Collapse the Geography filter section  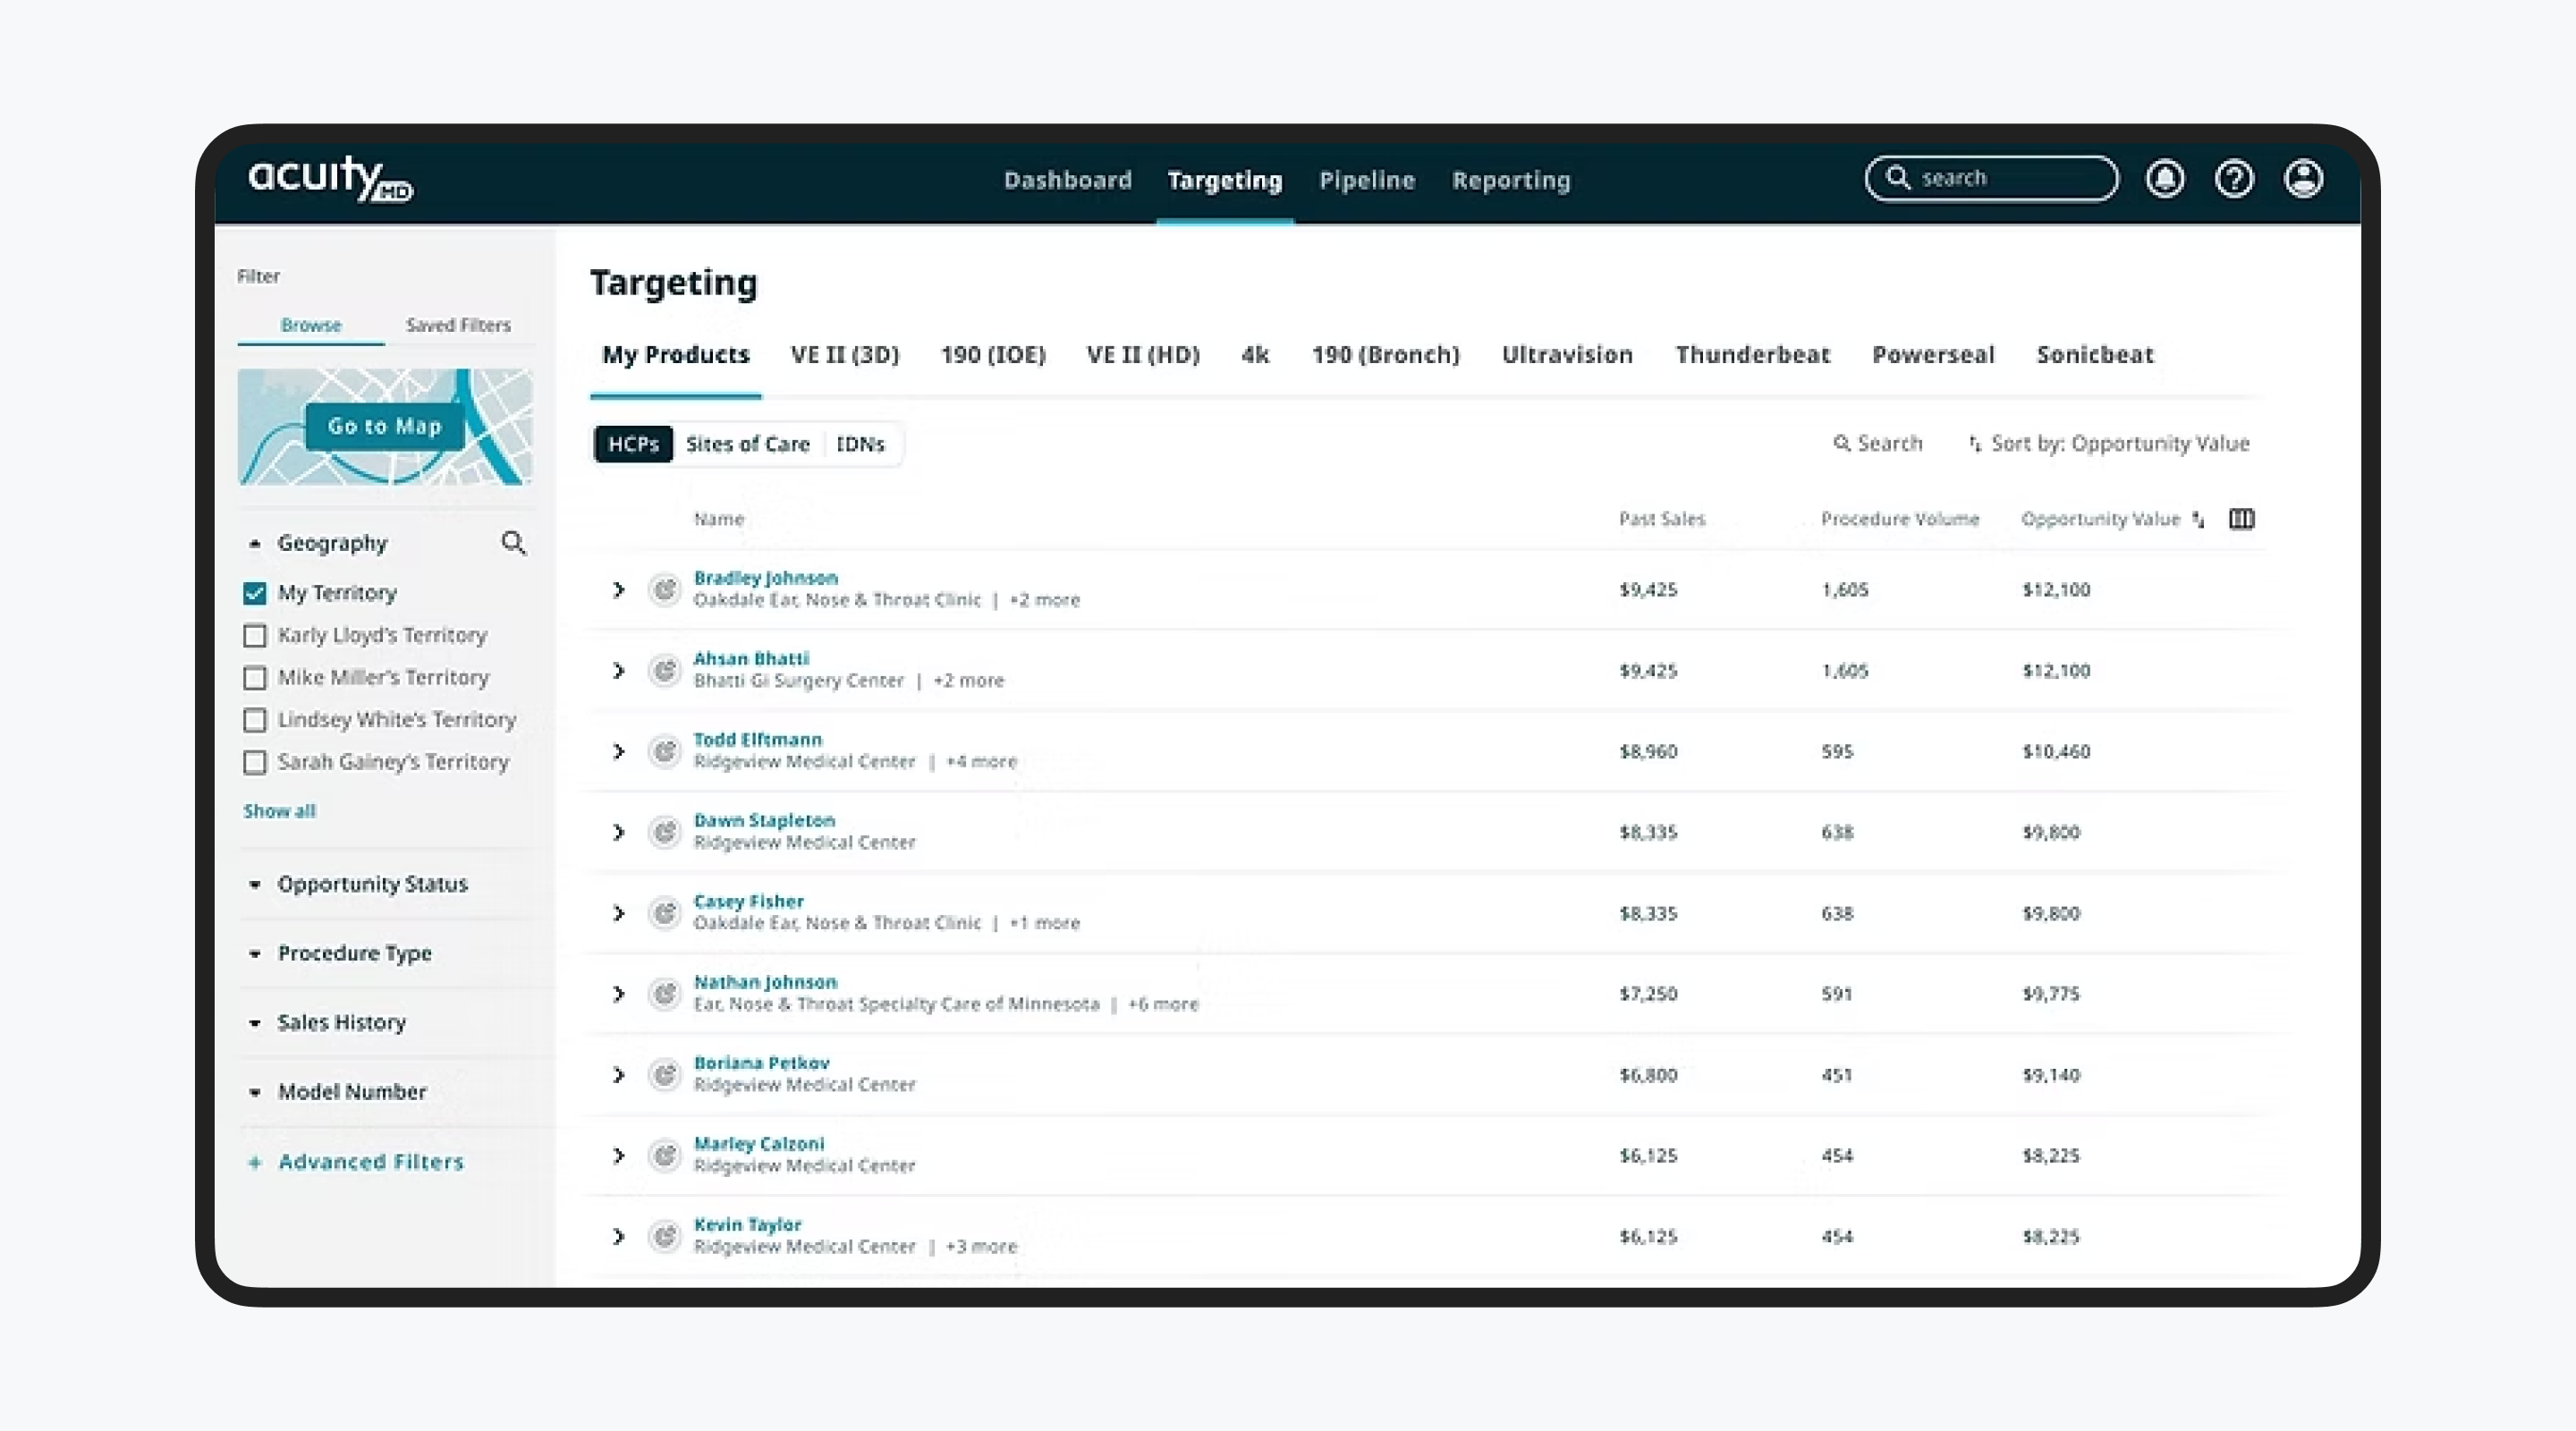(x=256, y=543)
